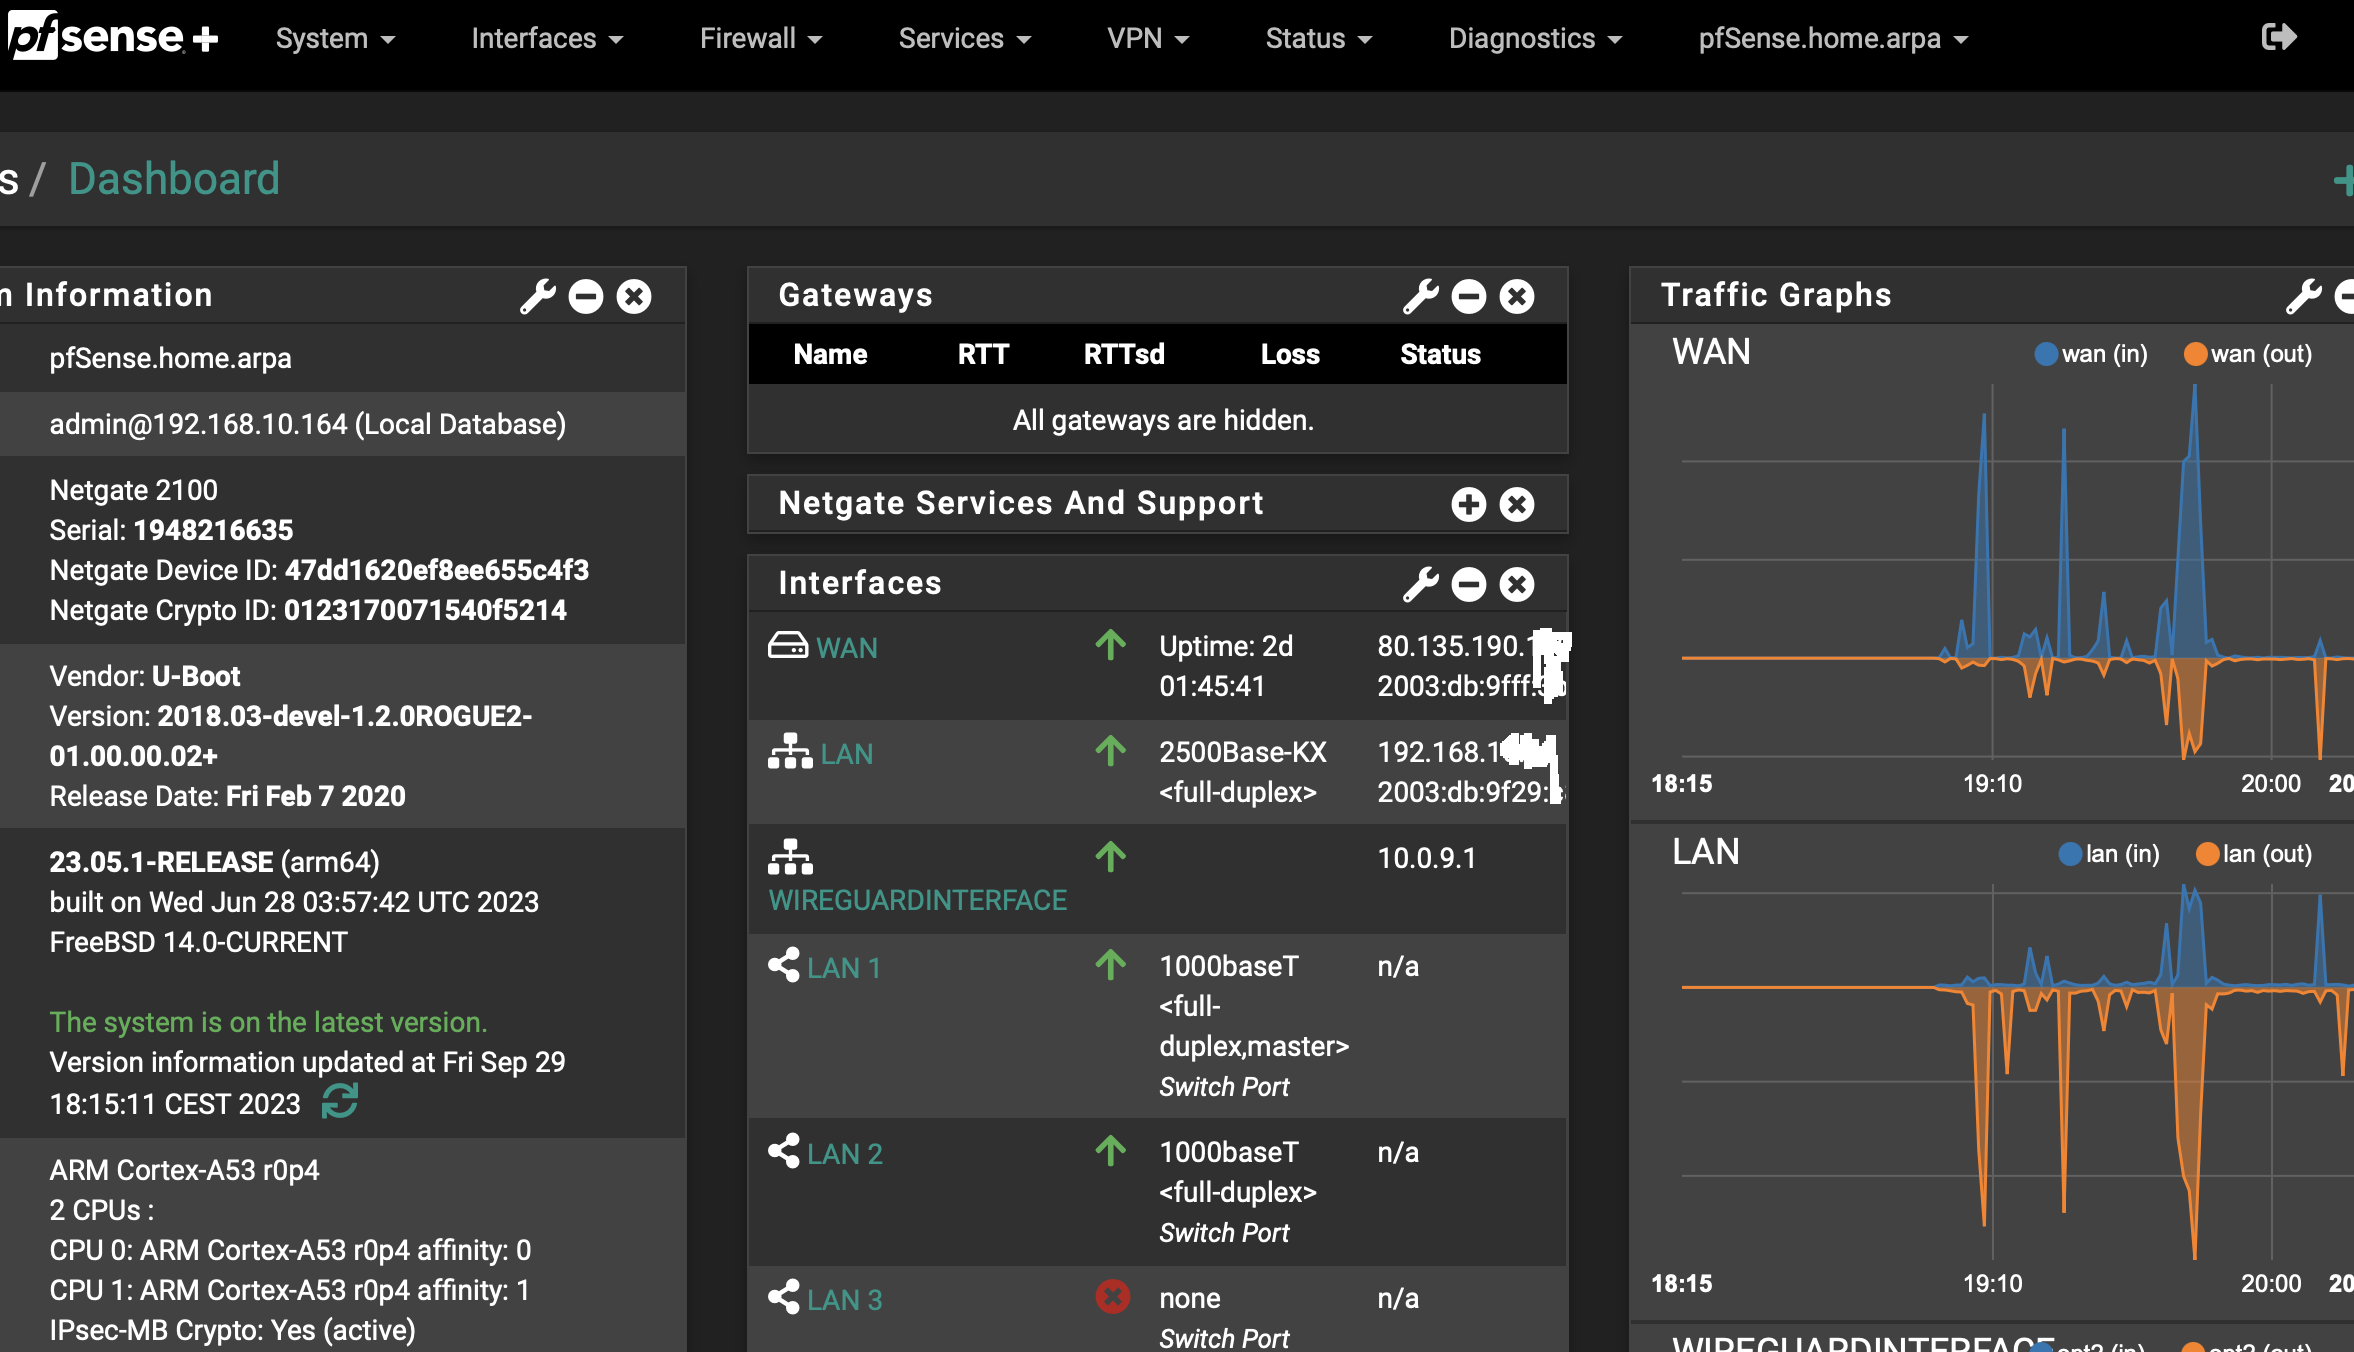Toggle lan (out) orange legend series
Screen dimensions: 2354x1352
[2254, 854]
